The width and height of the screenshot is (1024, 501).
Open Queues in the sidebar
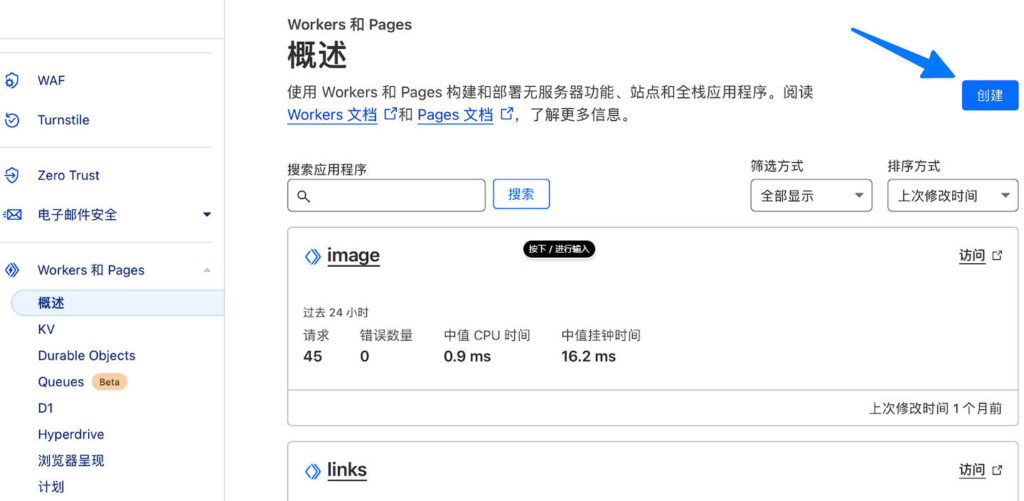(61, 381)
